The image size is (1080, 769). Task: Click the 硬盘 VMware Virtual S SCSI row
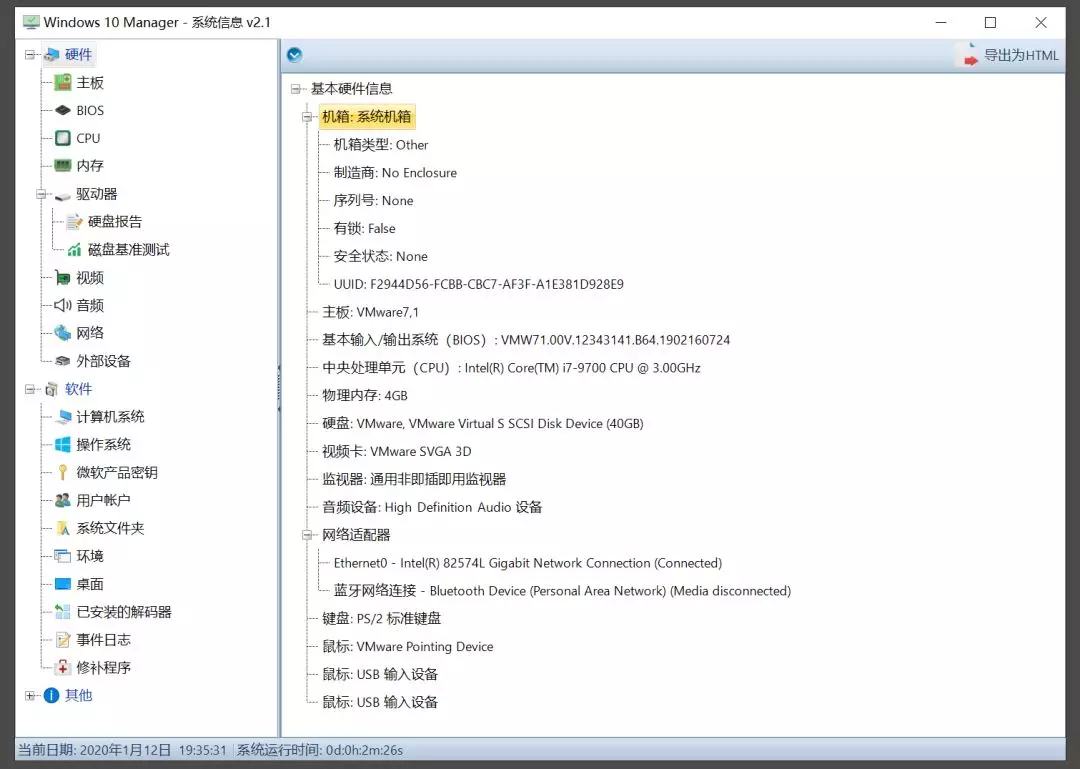tap(483, 424)
